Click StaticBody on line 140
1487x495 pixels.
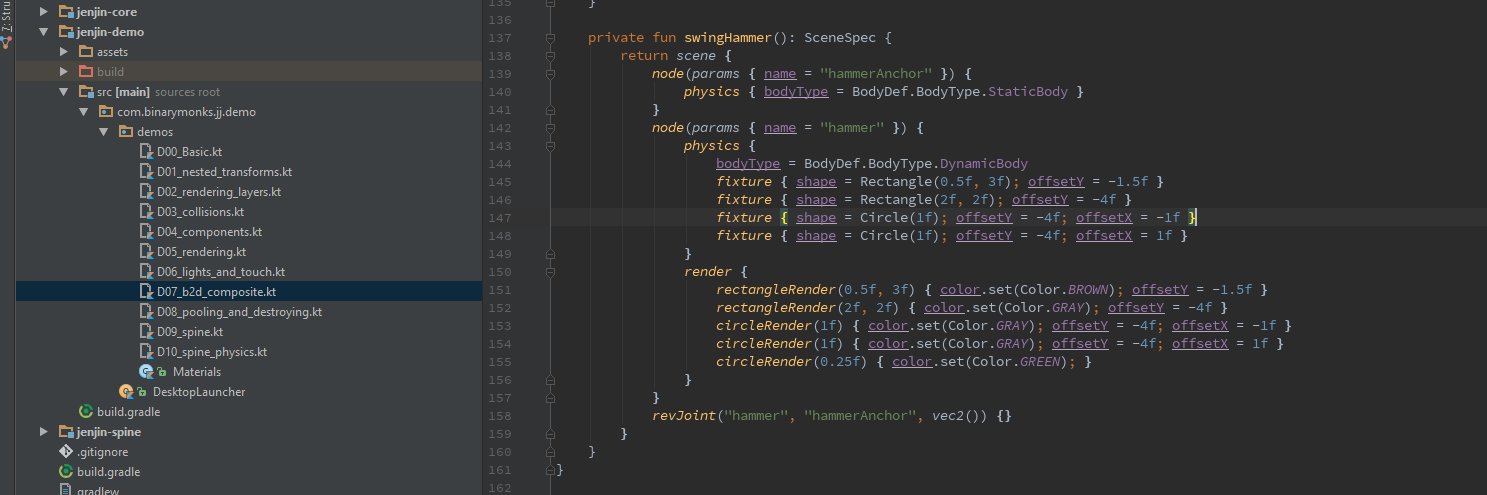(1029, 92)
